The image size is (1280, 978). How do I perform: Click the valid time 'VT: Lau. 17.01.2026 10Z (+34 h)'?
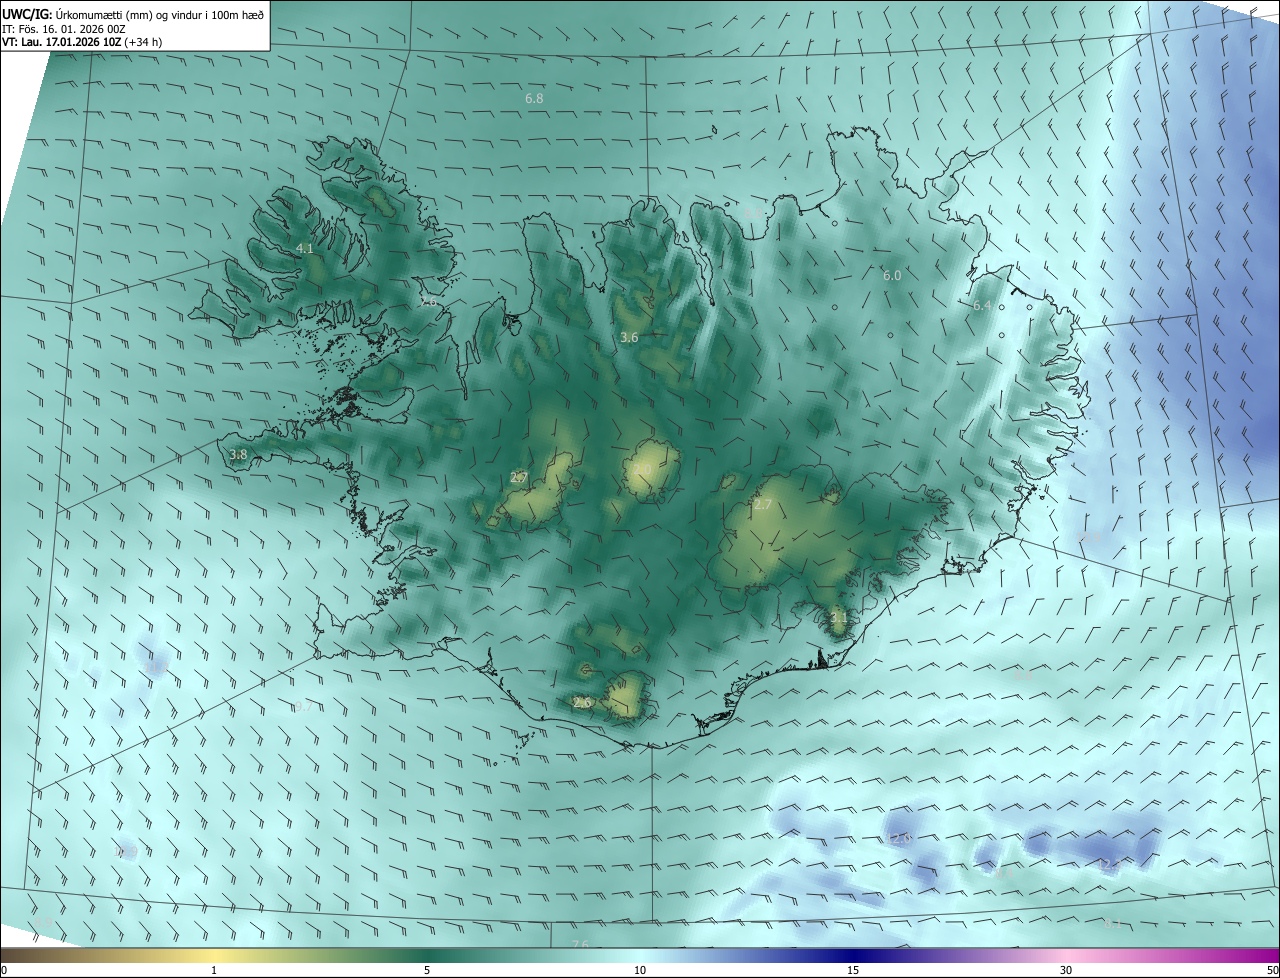[83, 43]
